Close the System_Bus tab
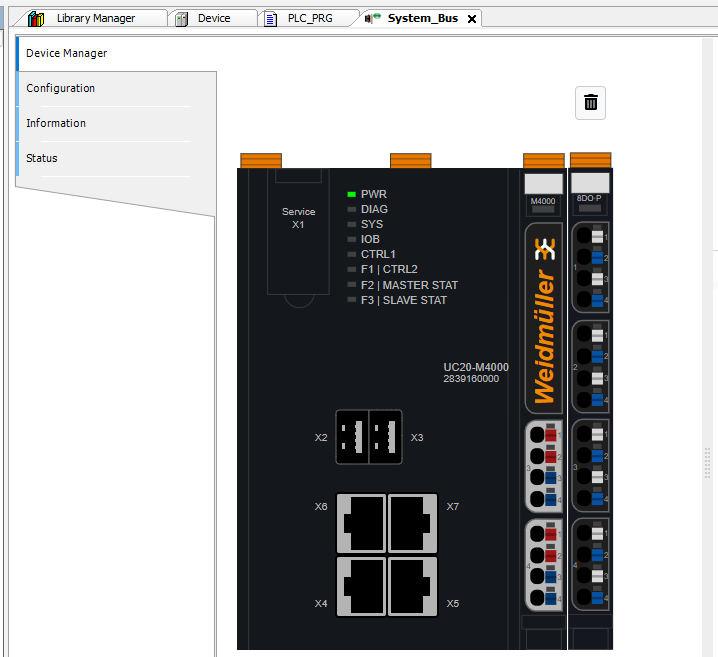The image size is (718, 657). click(x=472, y=19)
